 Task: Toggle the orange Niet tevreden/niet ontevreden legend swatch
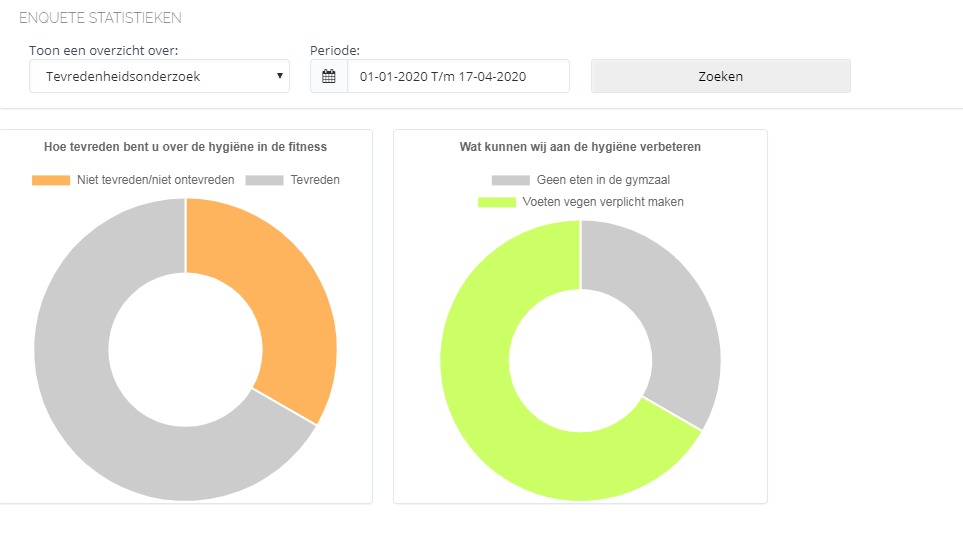coord(51,180)
